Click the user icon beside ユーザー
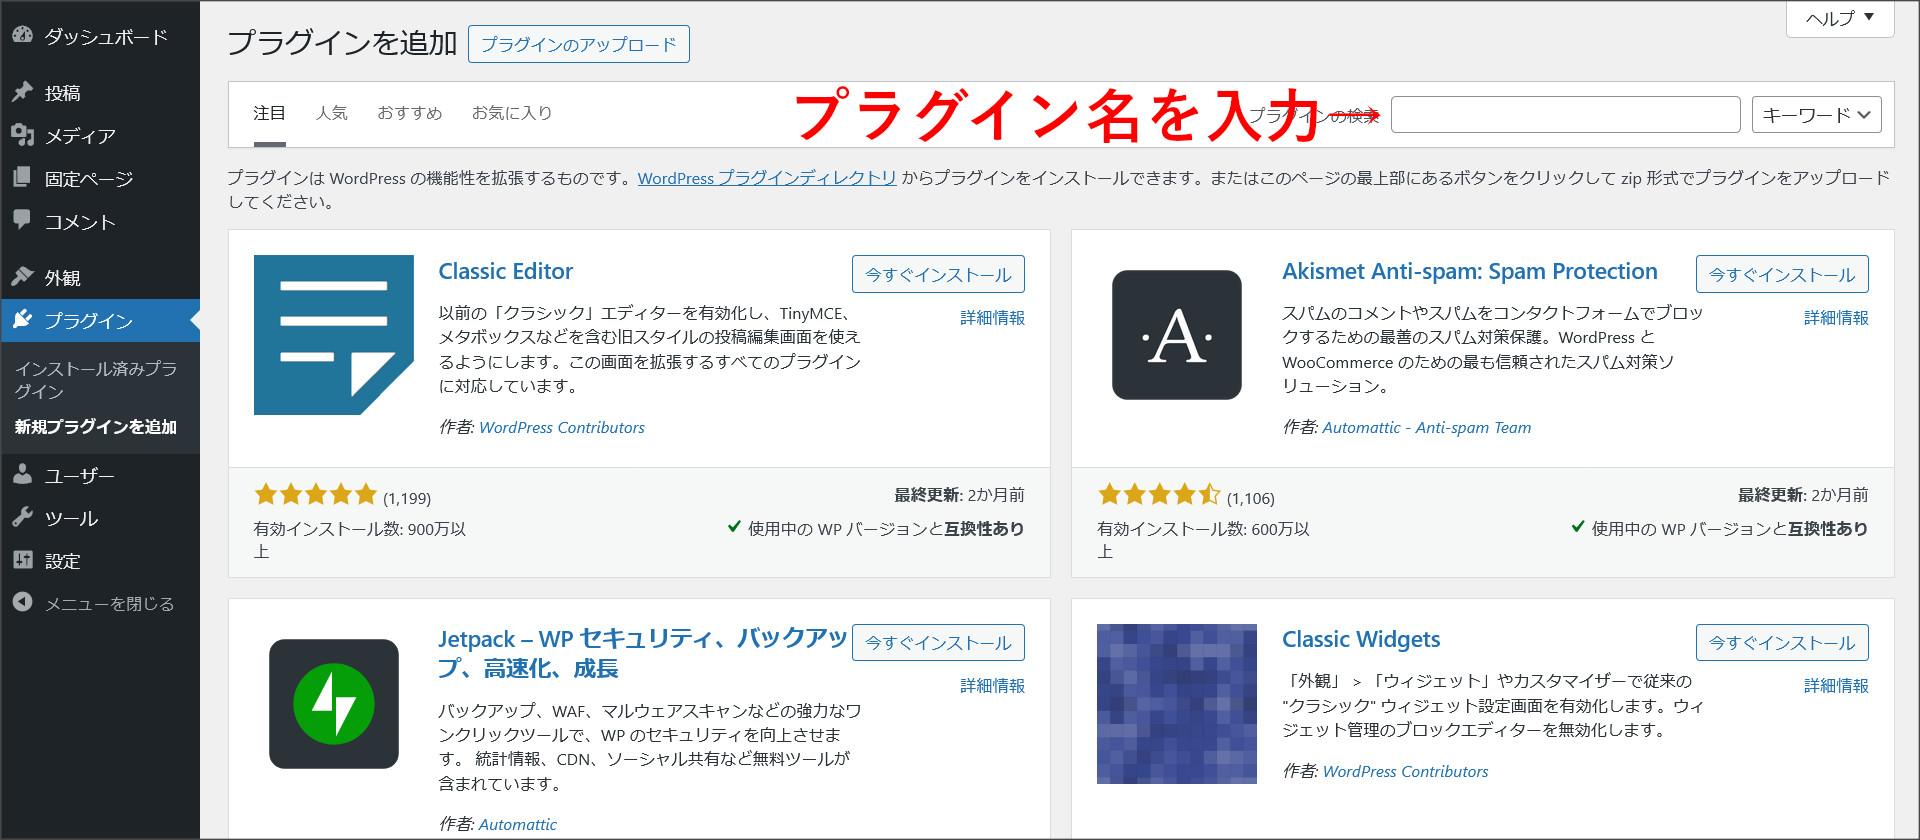This screenshot has width=1920, height=840. [x=22, y=475]
